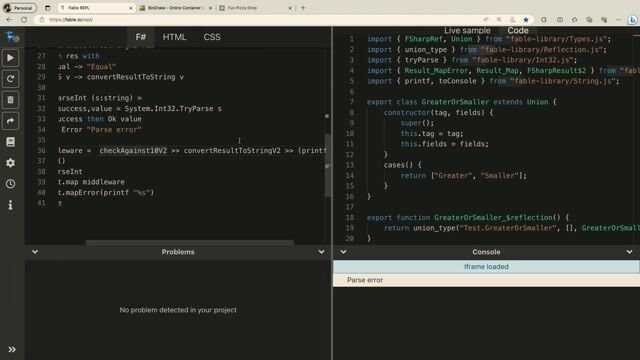This screenshot has height=360, width=640.
Task: Click line 36 checkAgainst10V2 in F# editor
Action: click(133, 151)
